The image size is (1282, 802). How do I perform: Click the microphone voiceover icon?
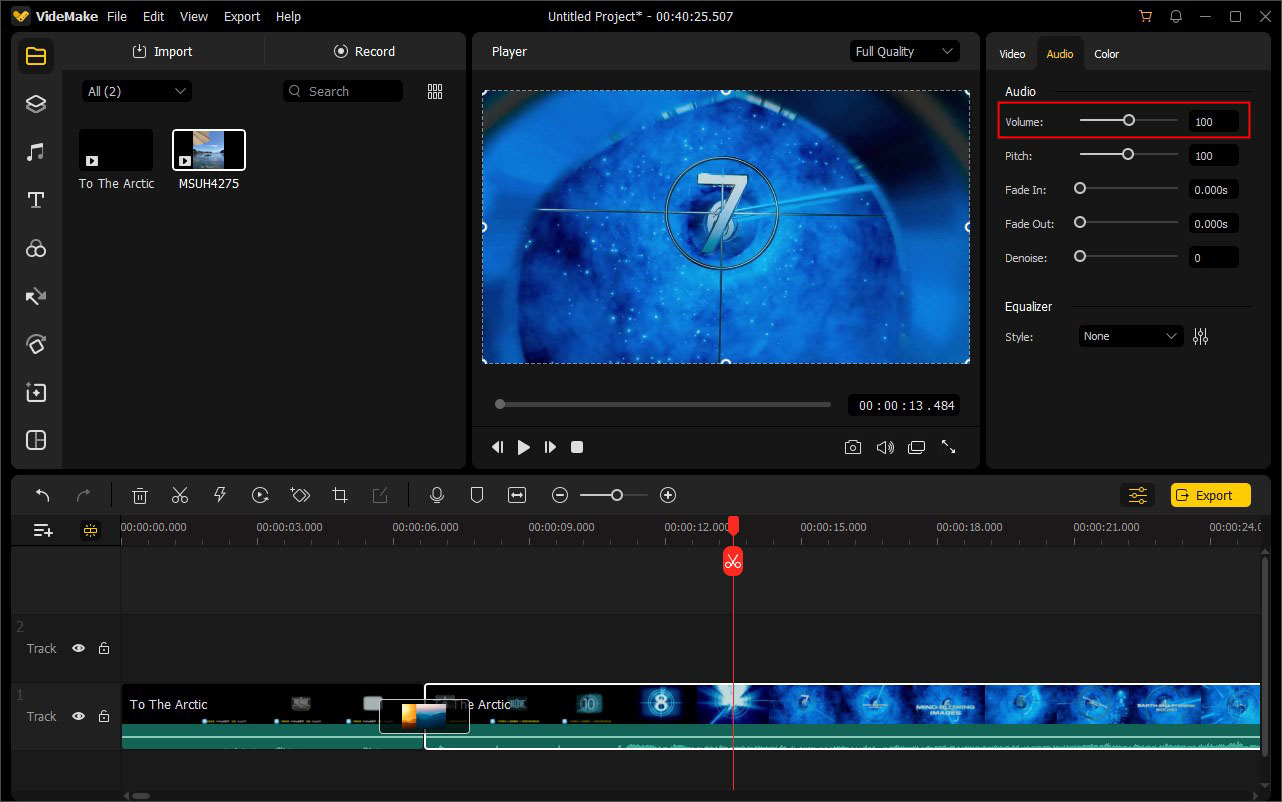[x=436, y=495]
